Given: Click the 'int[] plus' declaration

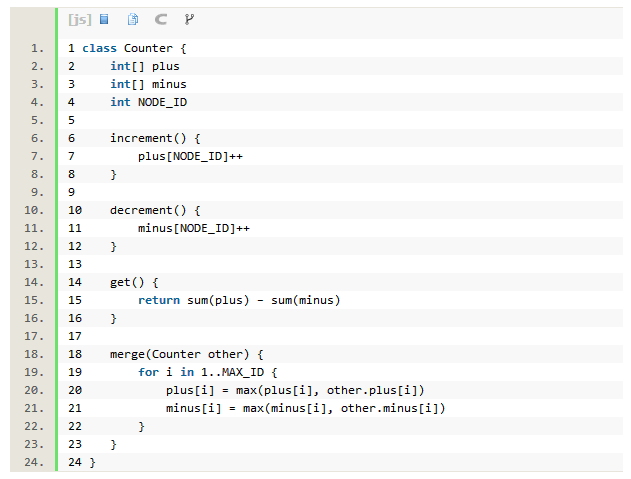Looking at the screenshot, I should click(144, 66).
